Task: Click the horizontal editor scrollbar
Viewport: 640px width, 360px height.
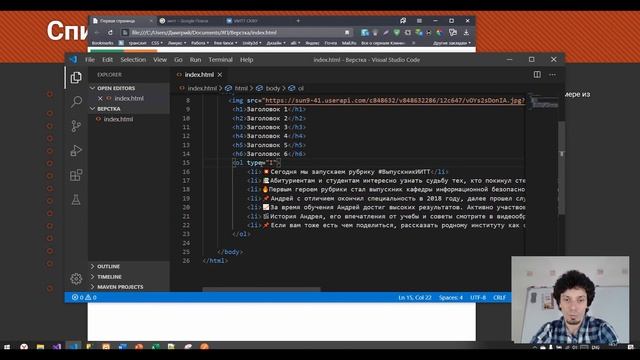Action: [261, 289]
